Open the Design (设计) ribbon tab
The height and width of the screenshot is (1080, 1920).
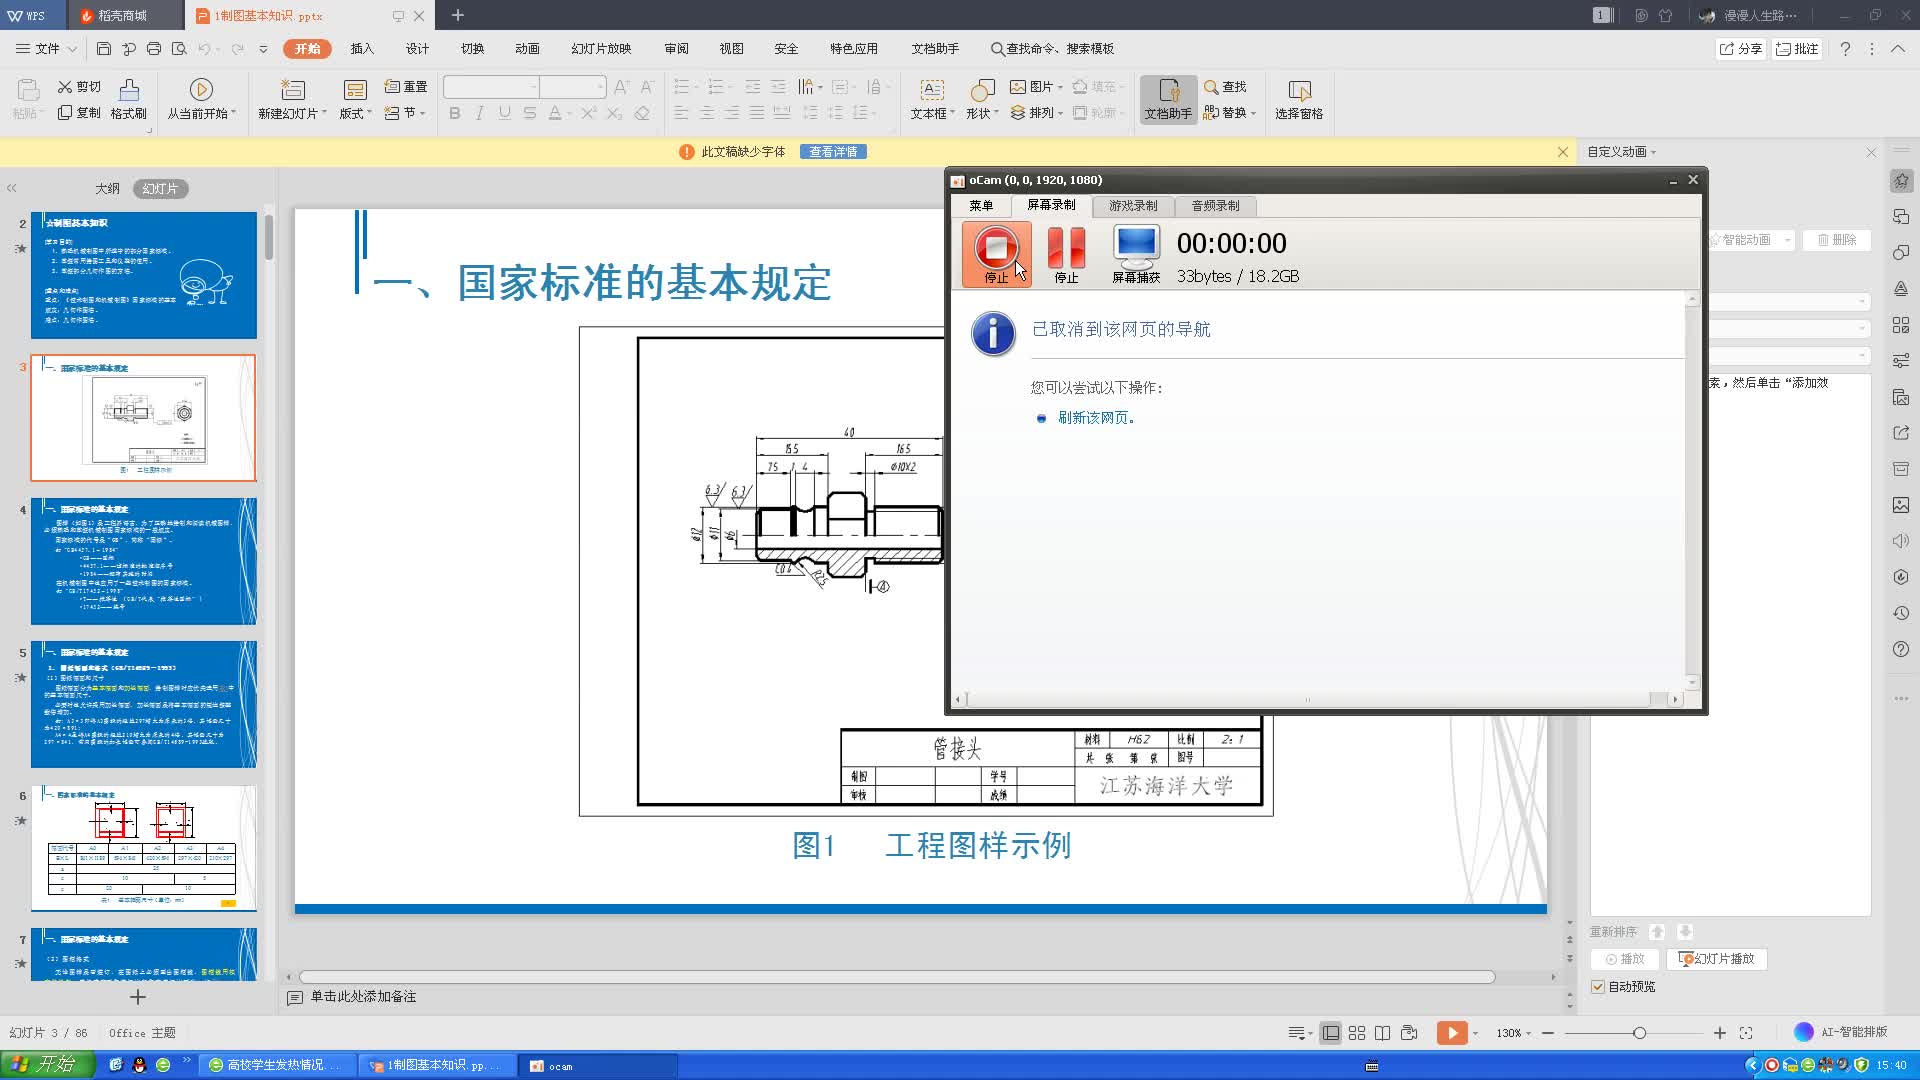pos(417,48)
